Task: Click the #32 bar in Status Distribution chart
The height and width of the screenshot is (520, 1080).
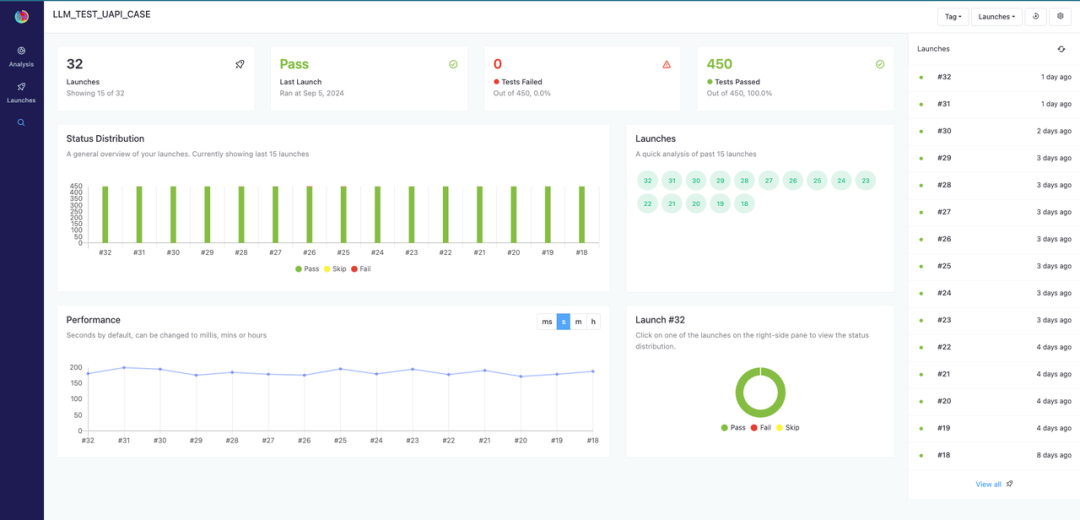Action: 105,214
